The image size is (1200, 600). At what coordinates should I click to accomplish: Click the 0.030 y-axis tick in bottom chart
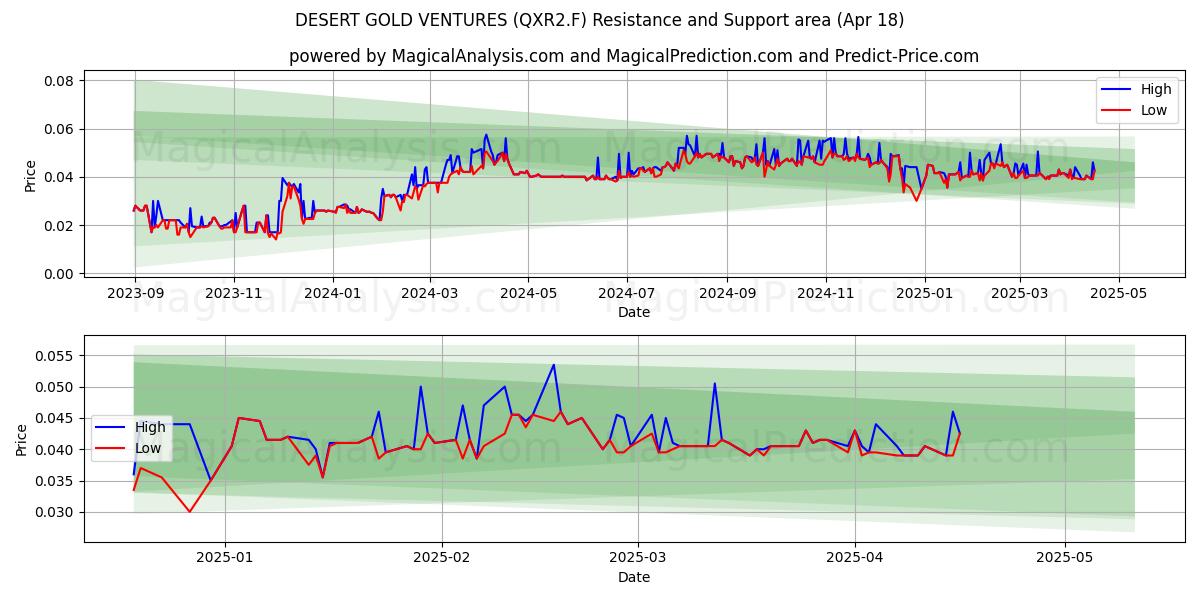click(56, 513)
